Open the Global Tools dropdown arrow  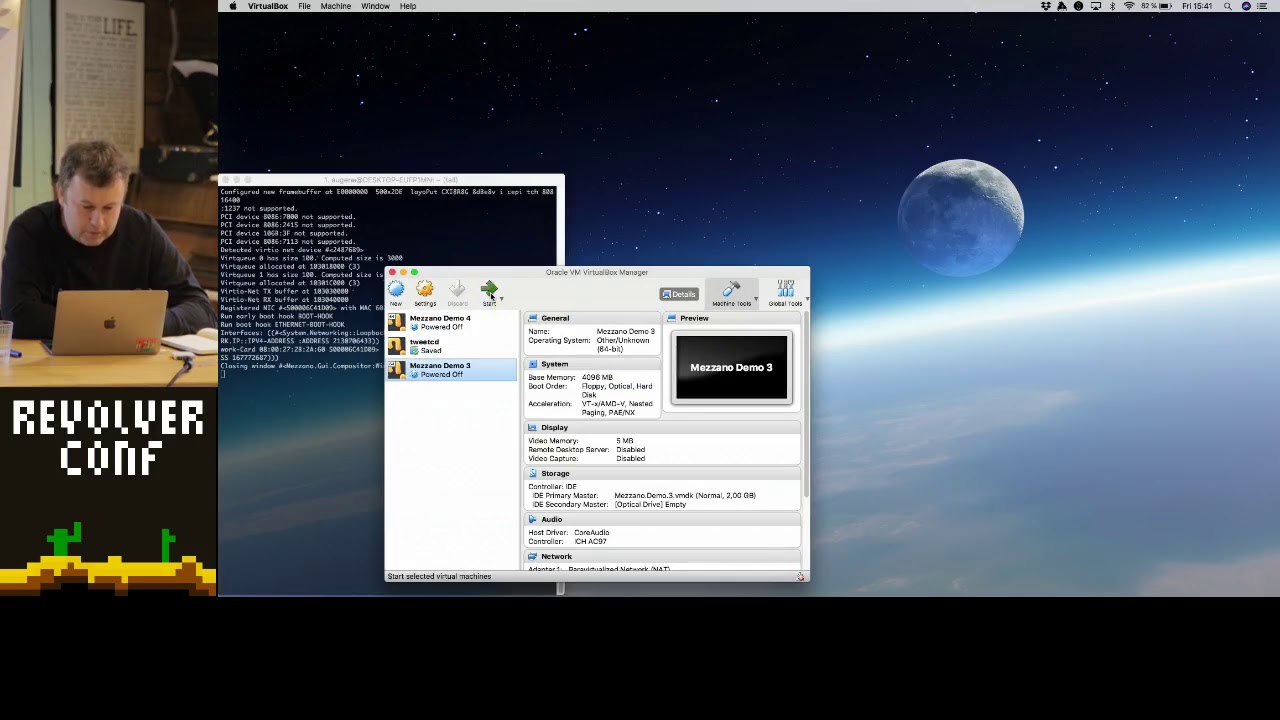click(806, 299)
